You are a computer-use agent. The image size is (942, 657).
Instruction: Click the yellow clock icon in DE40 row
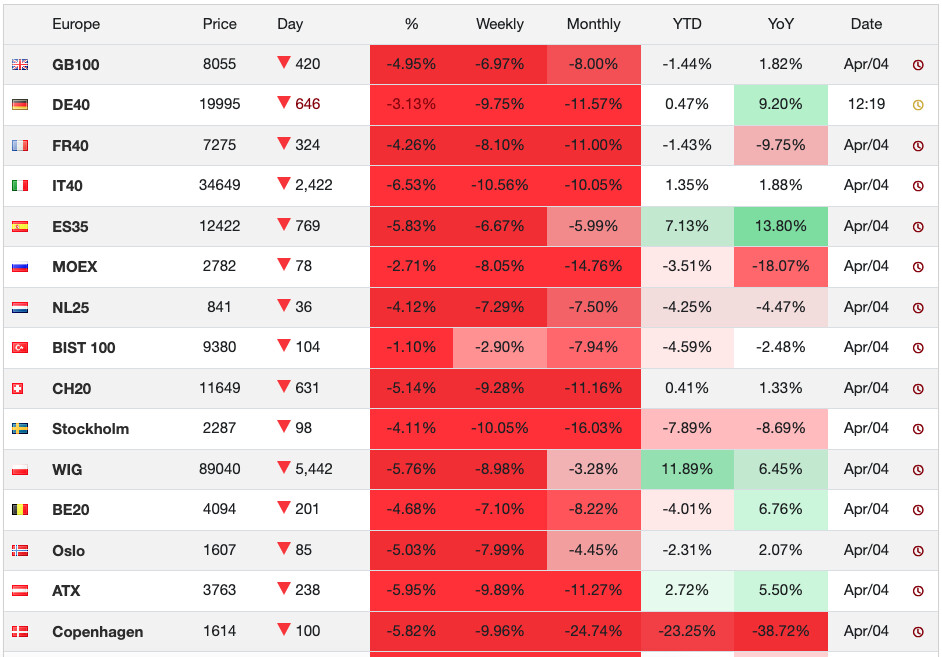coord(918,105)
